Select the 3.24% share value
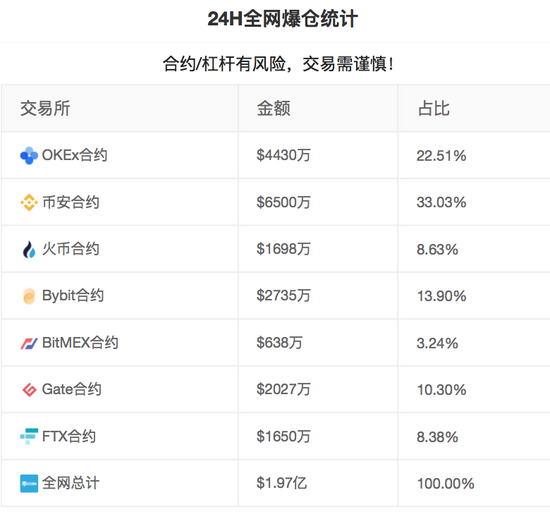 point(437,343)
